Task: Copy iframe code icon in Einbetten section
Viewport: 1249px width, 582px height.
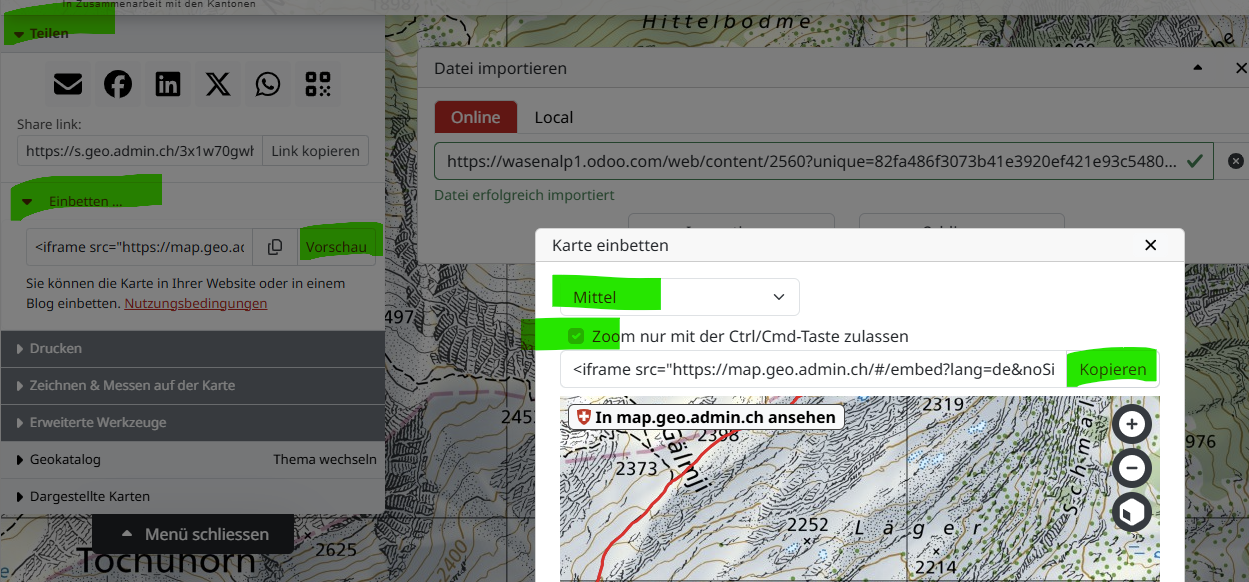Action: [275, 247]
